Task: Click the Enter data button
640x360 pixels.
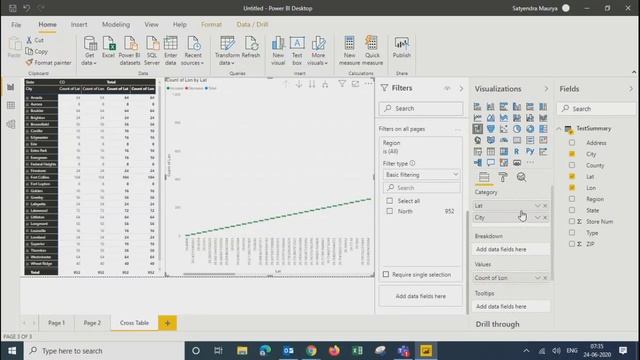Action: (x=171, y=51)
